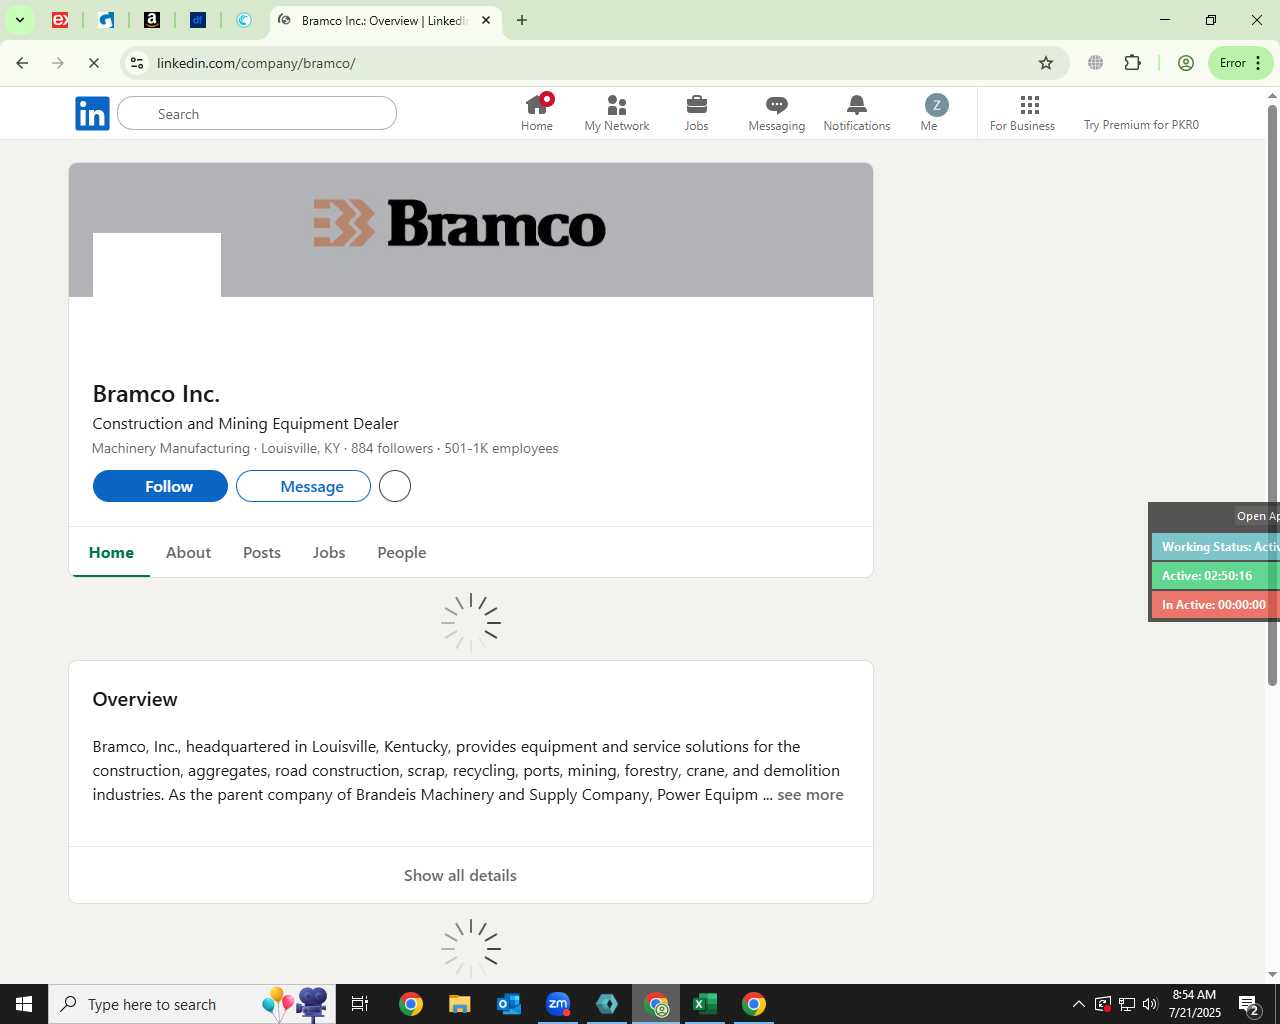The height and width of the screenshot is (1024, 1280).
Task: Click the Working Status row
Action: pyautogui.click(x=1216, y=547)
